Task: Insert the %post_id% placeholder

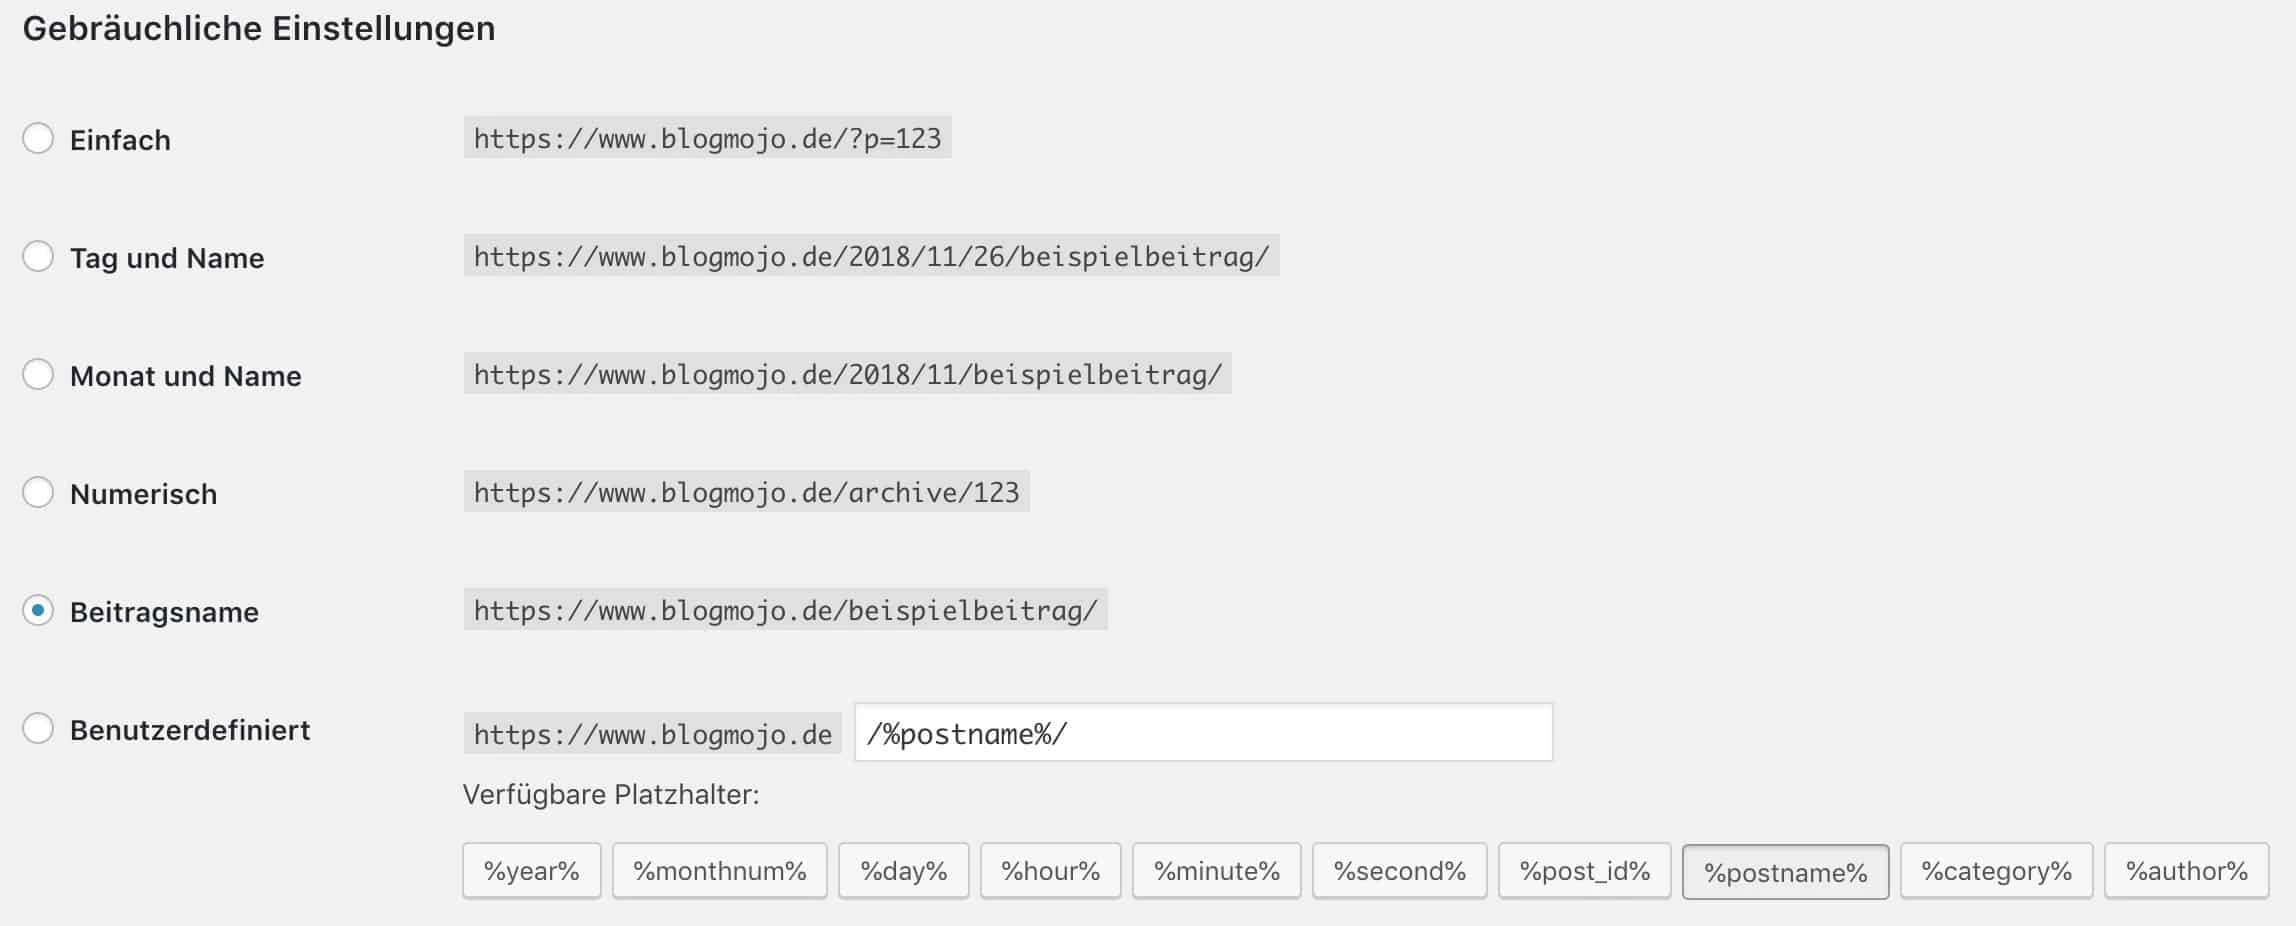Action: coord(1584,870)
